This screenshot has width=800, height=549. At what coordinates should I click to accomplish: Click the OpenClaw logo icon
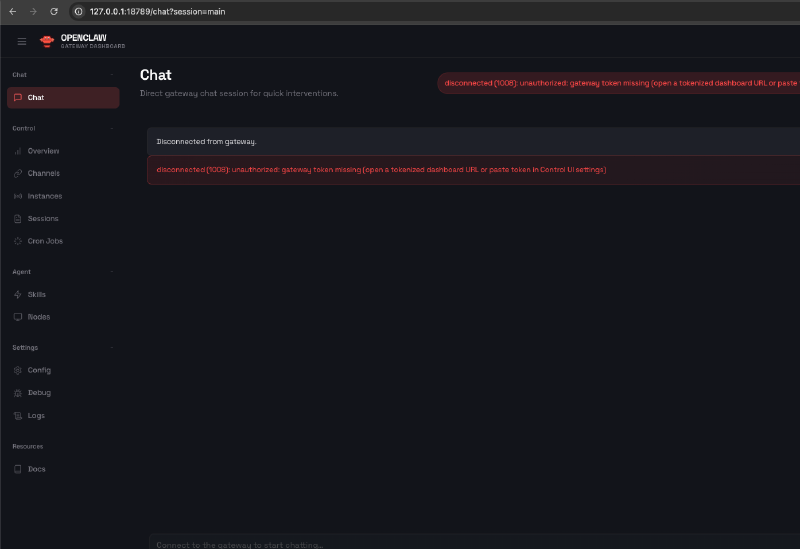tap(47, 41)
